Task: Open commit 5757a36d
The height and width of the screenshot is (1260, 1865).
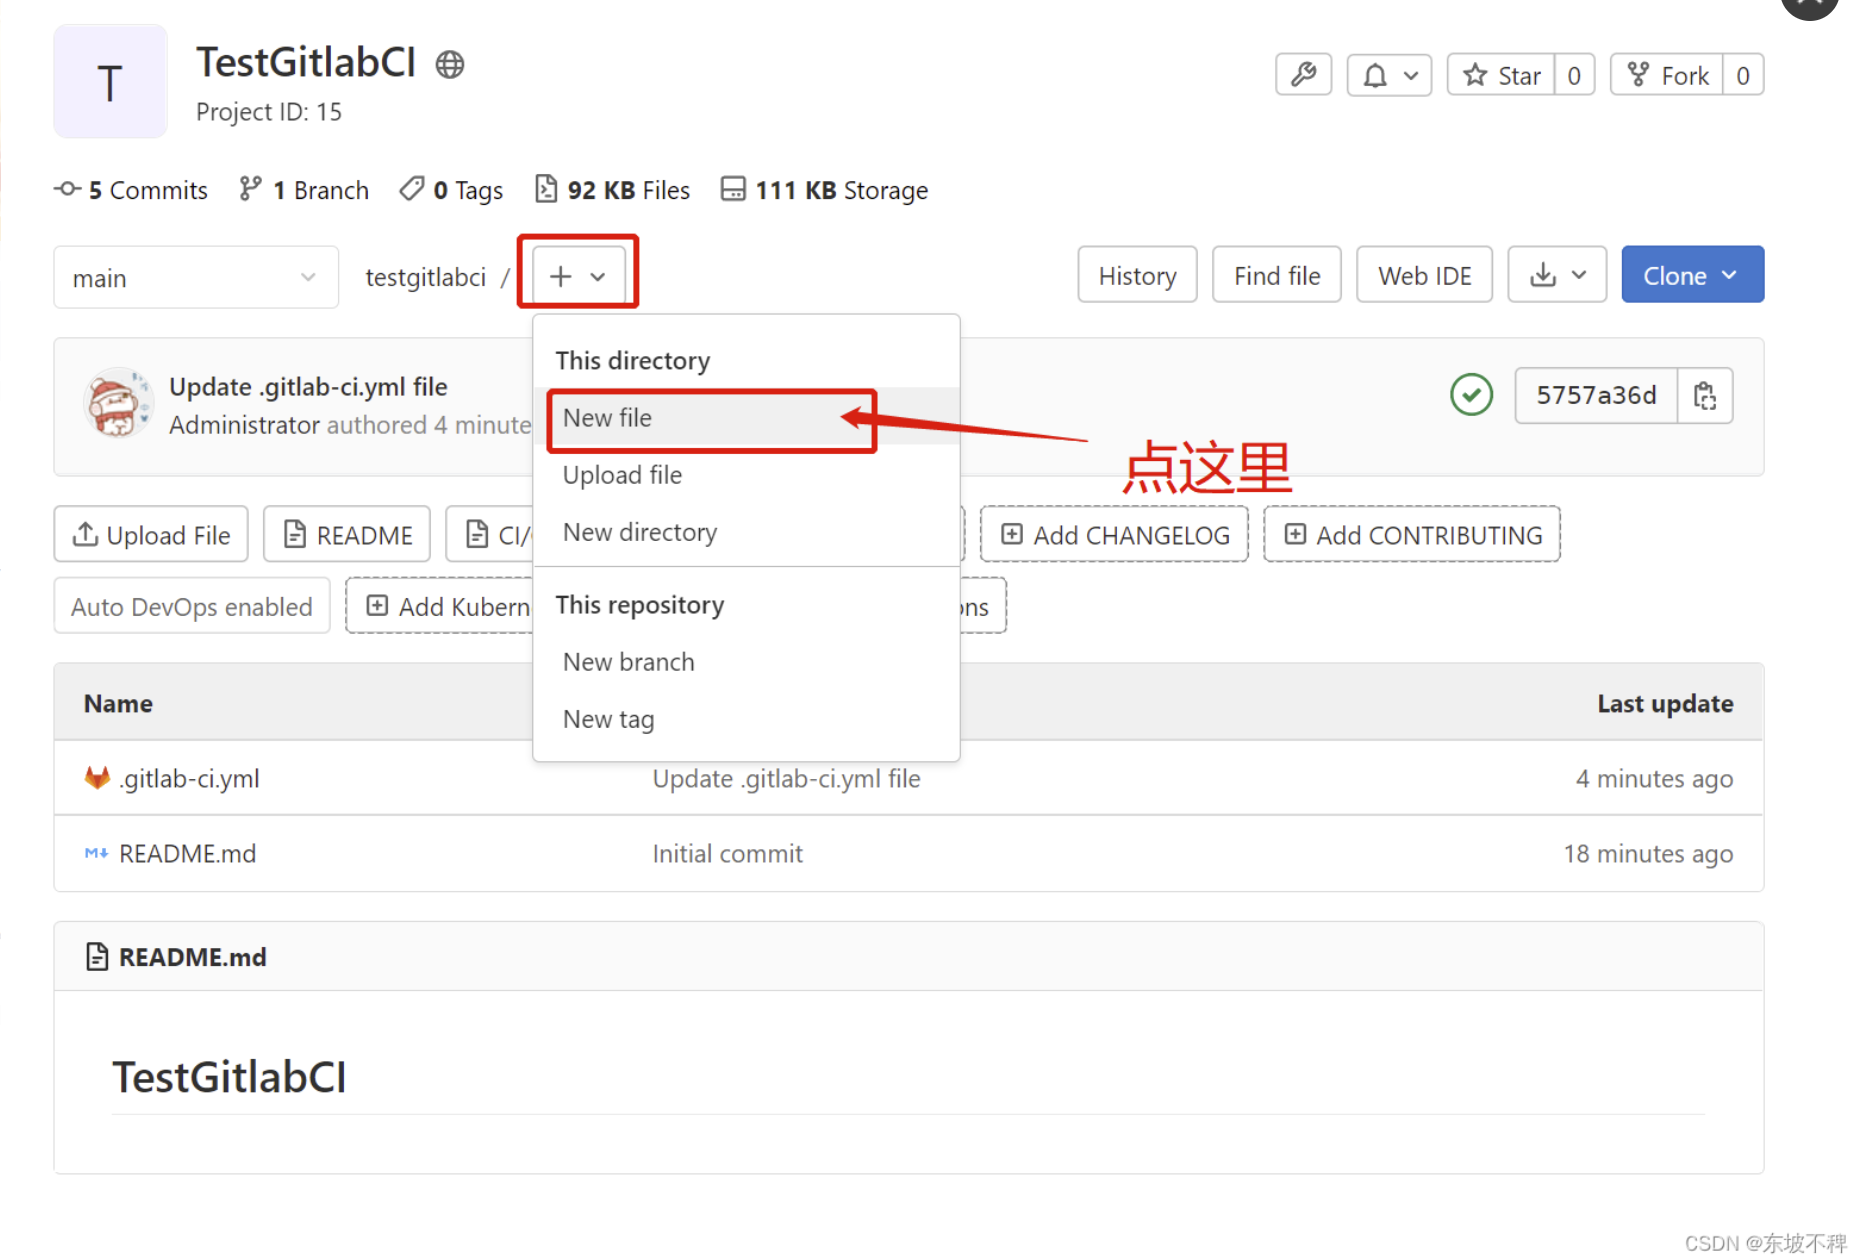Action: 1596,395
